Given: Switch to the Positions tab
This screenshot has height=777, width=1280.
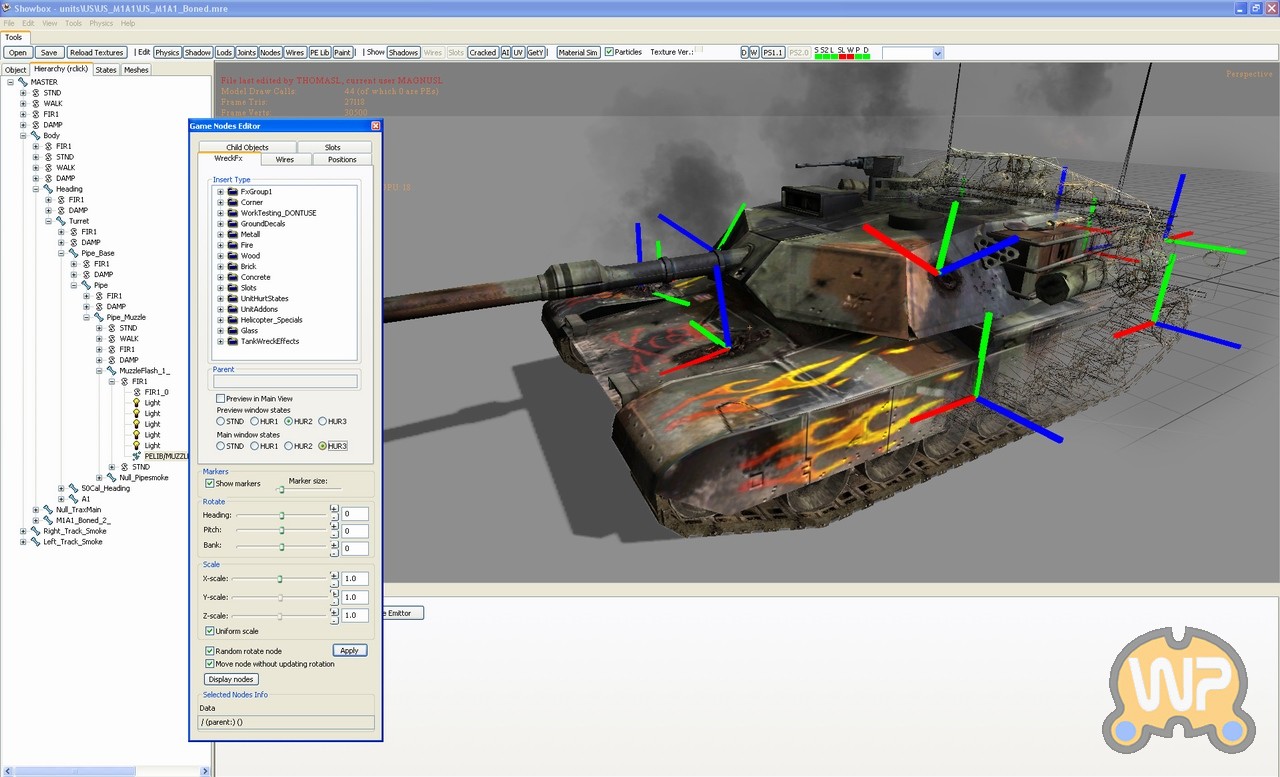Looking at the screenshot, I should 342,160.
